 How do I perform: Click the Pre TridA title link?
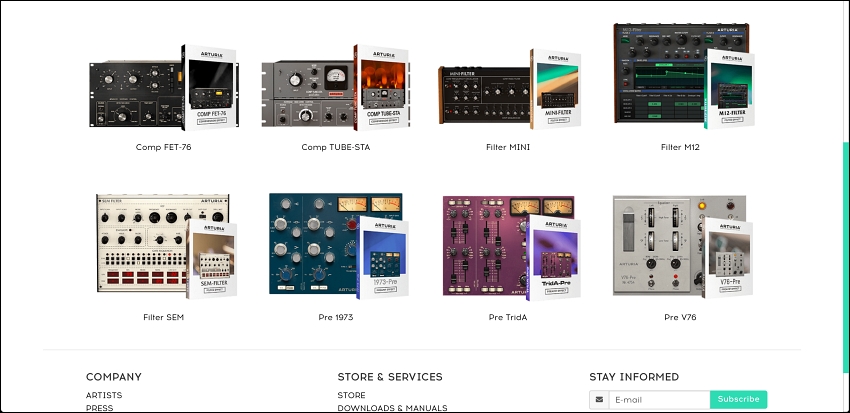pos(508,317)
